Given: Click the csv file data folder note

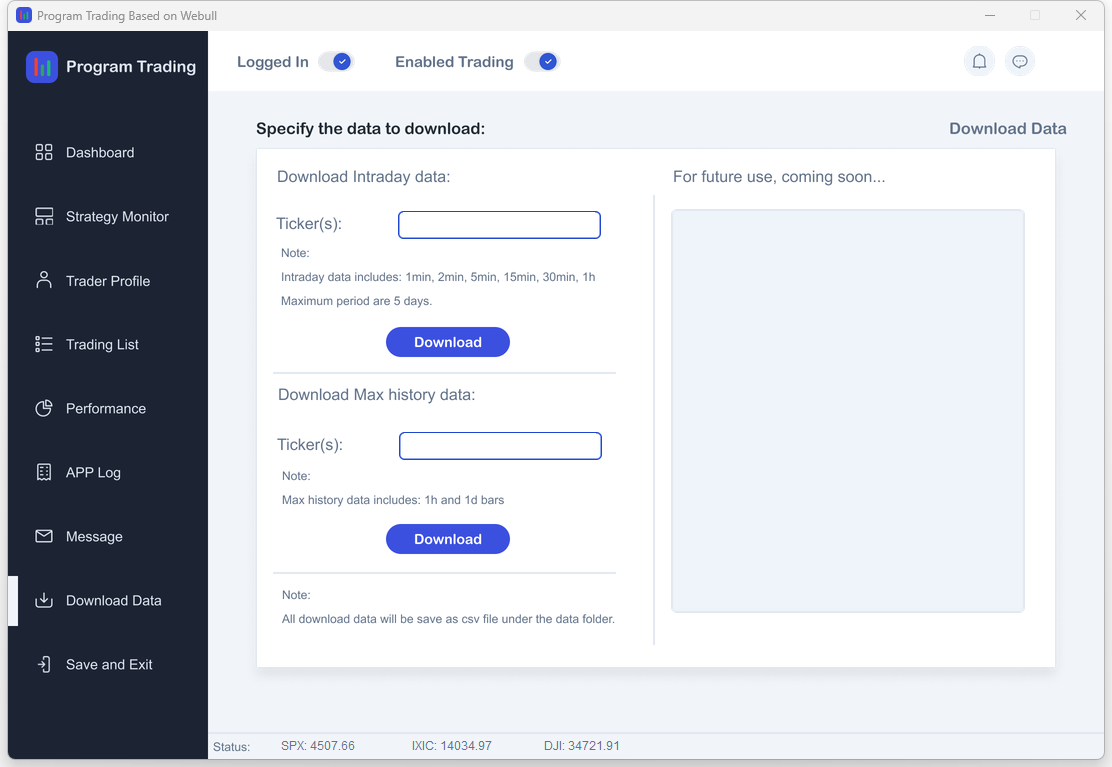Looking at the screenshot, I should coord(448,619).
